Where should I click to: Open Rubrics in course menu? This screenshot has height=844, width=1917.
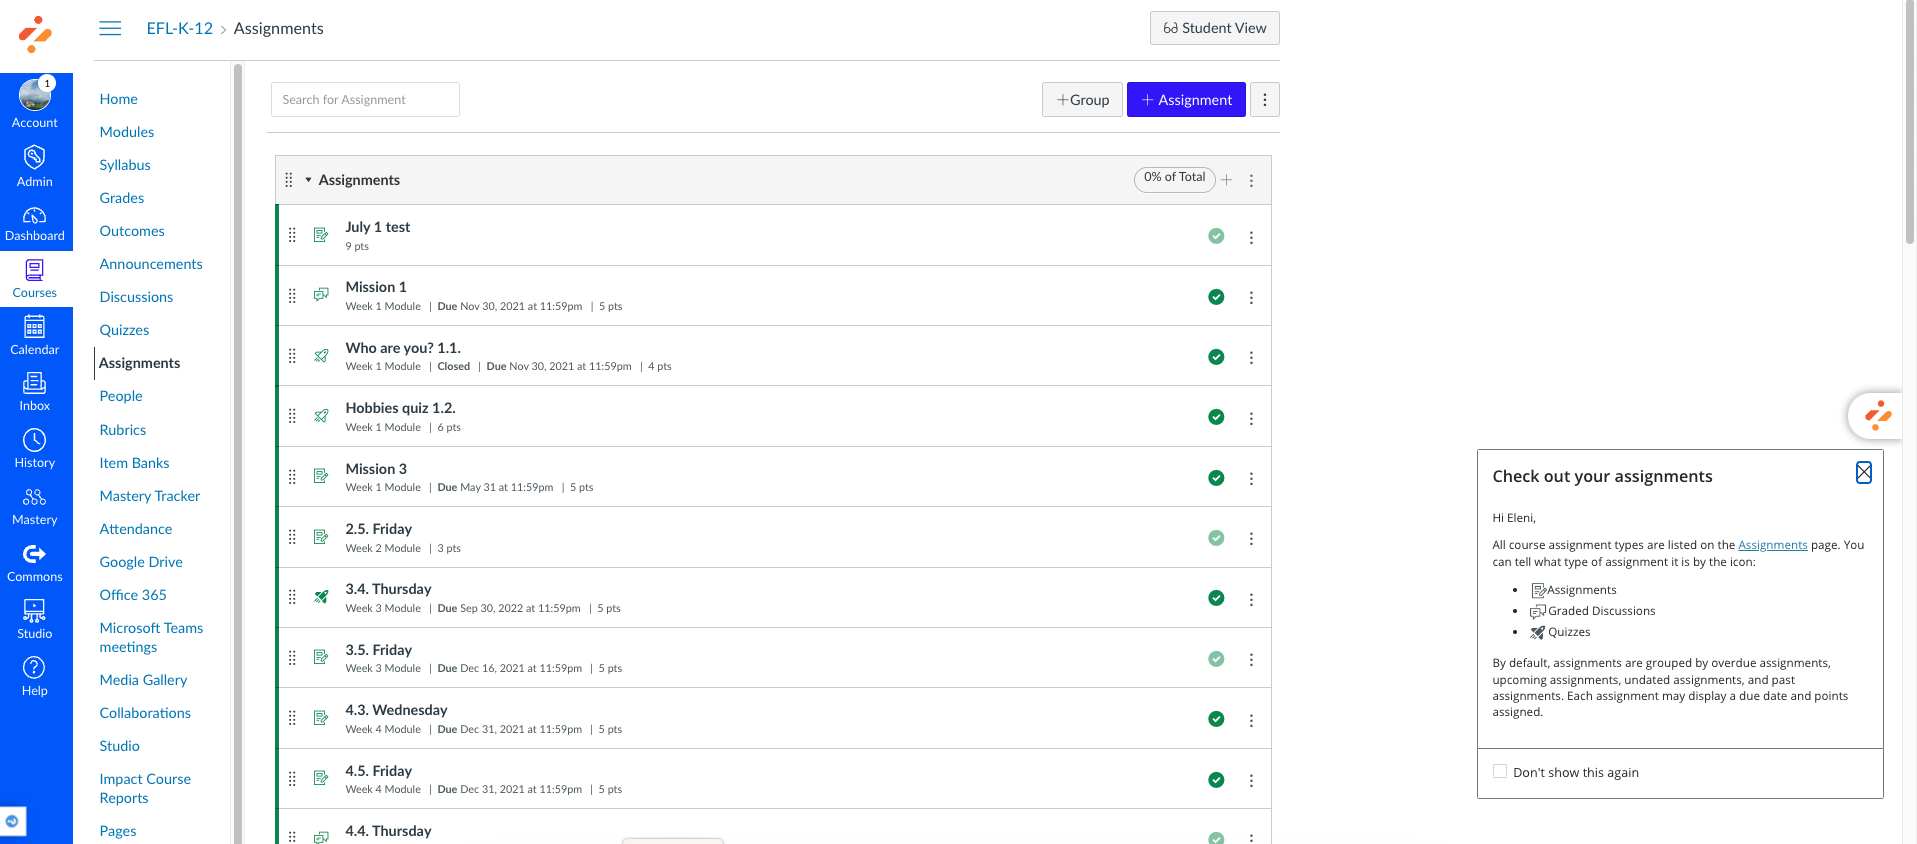click(123, 430)
